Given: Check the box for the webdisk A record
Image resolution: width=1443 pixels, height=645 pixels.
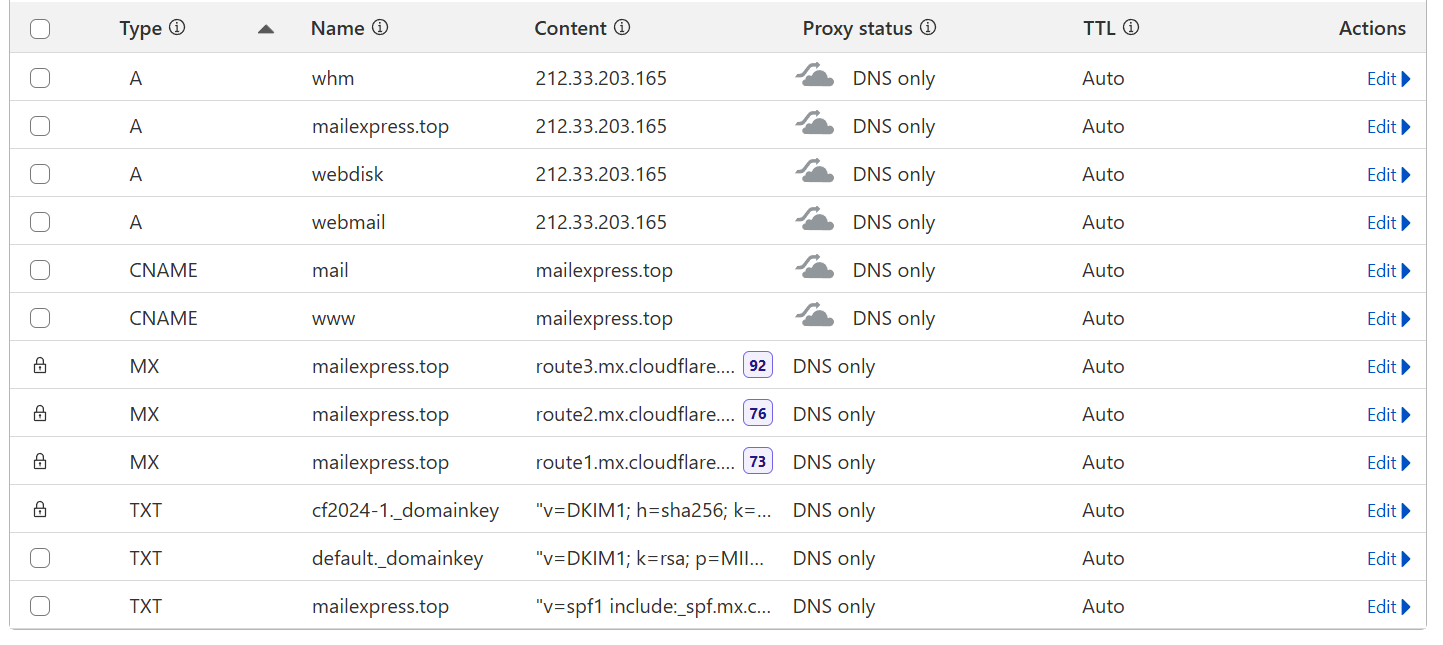Looking at the screenshot, I should point(40,174).
